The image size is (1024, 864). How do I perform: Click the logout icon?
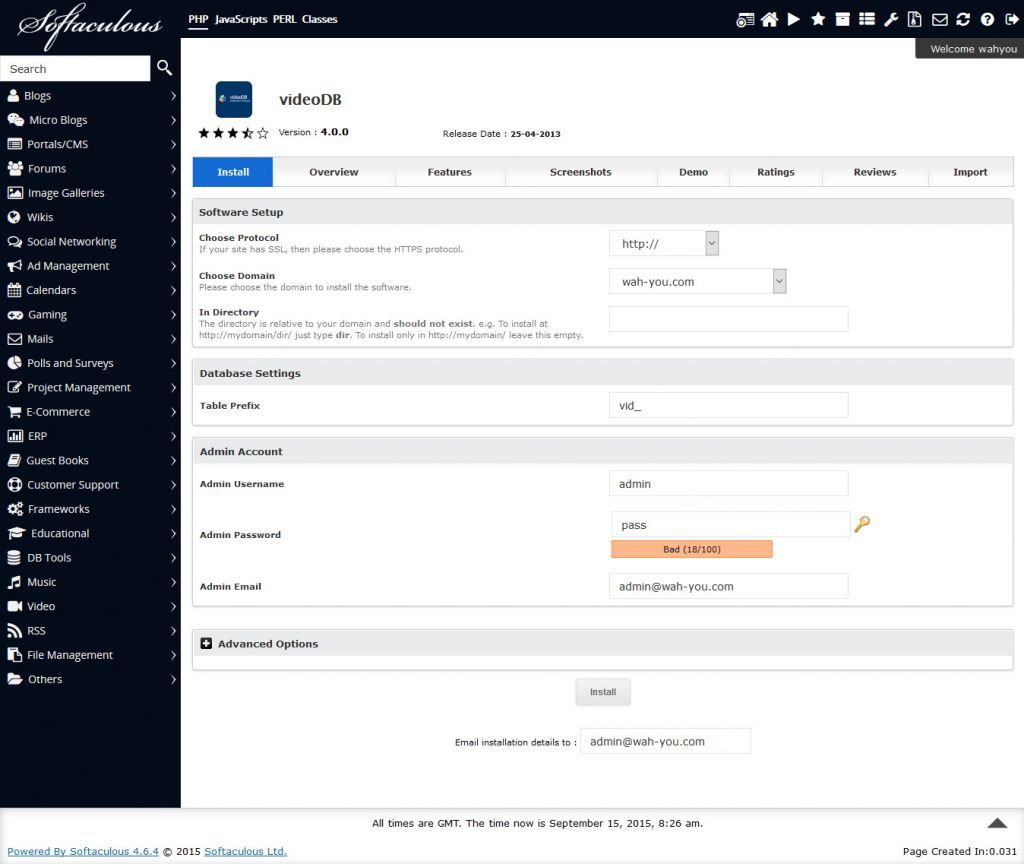pyautogui.click(x=1010, y=19)
